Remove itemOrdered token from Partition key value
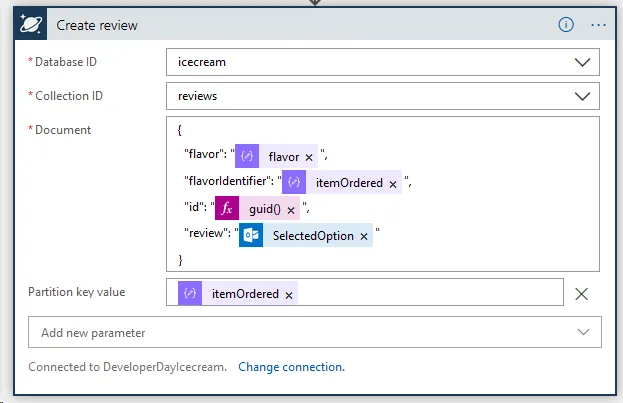 pyautogui.click(x=289, y=295)
